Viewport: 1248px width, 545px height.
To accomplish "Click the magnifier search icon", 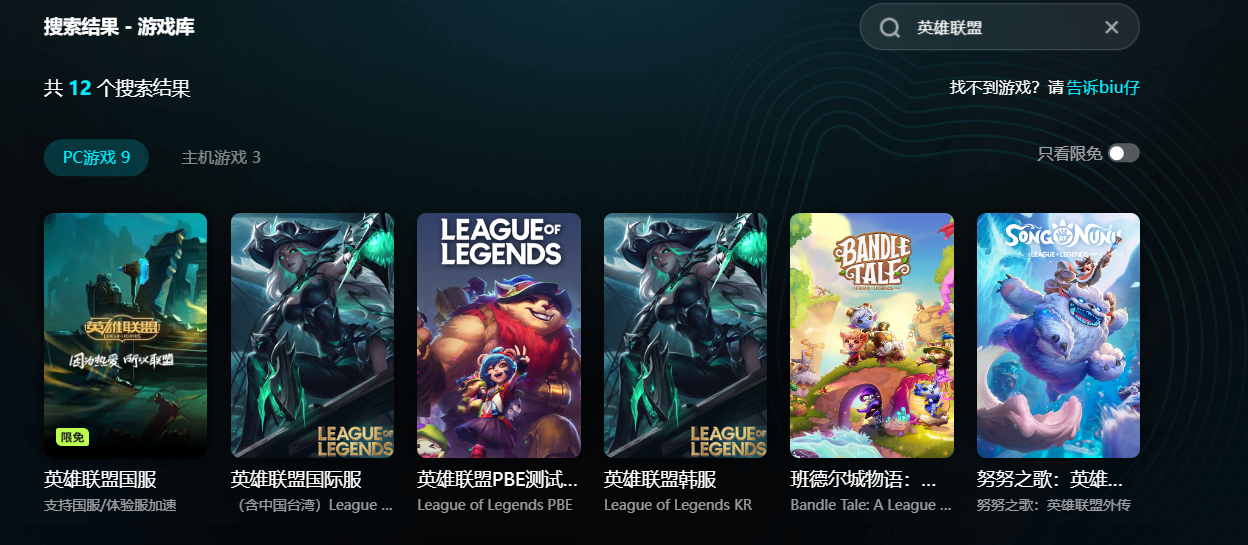I will pyautogui.click(x=890, y=28).
